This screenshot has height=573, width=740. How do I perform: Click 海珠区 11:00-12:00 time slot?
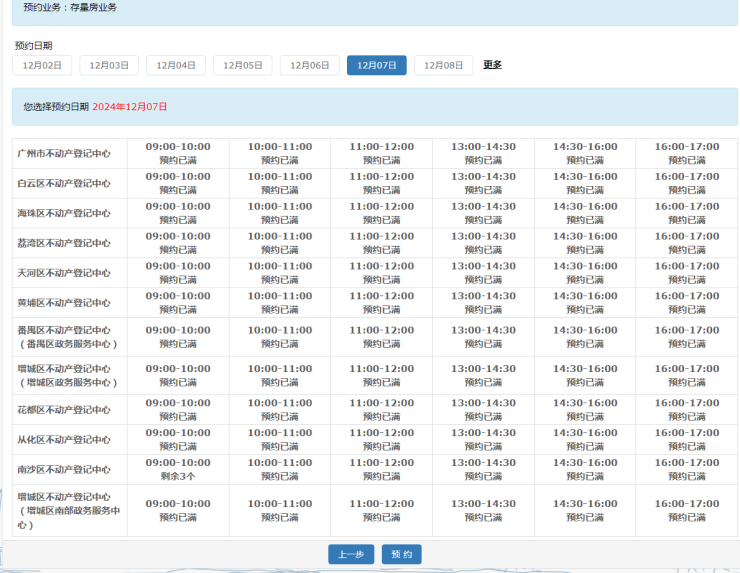click(x=381, y=213)
